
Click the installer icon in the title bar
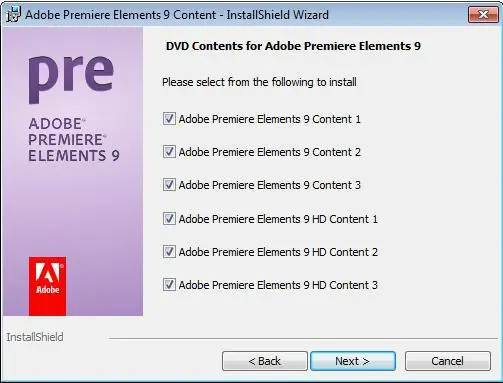14,15
